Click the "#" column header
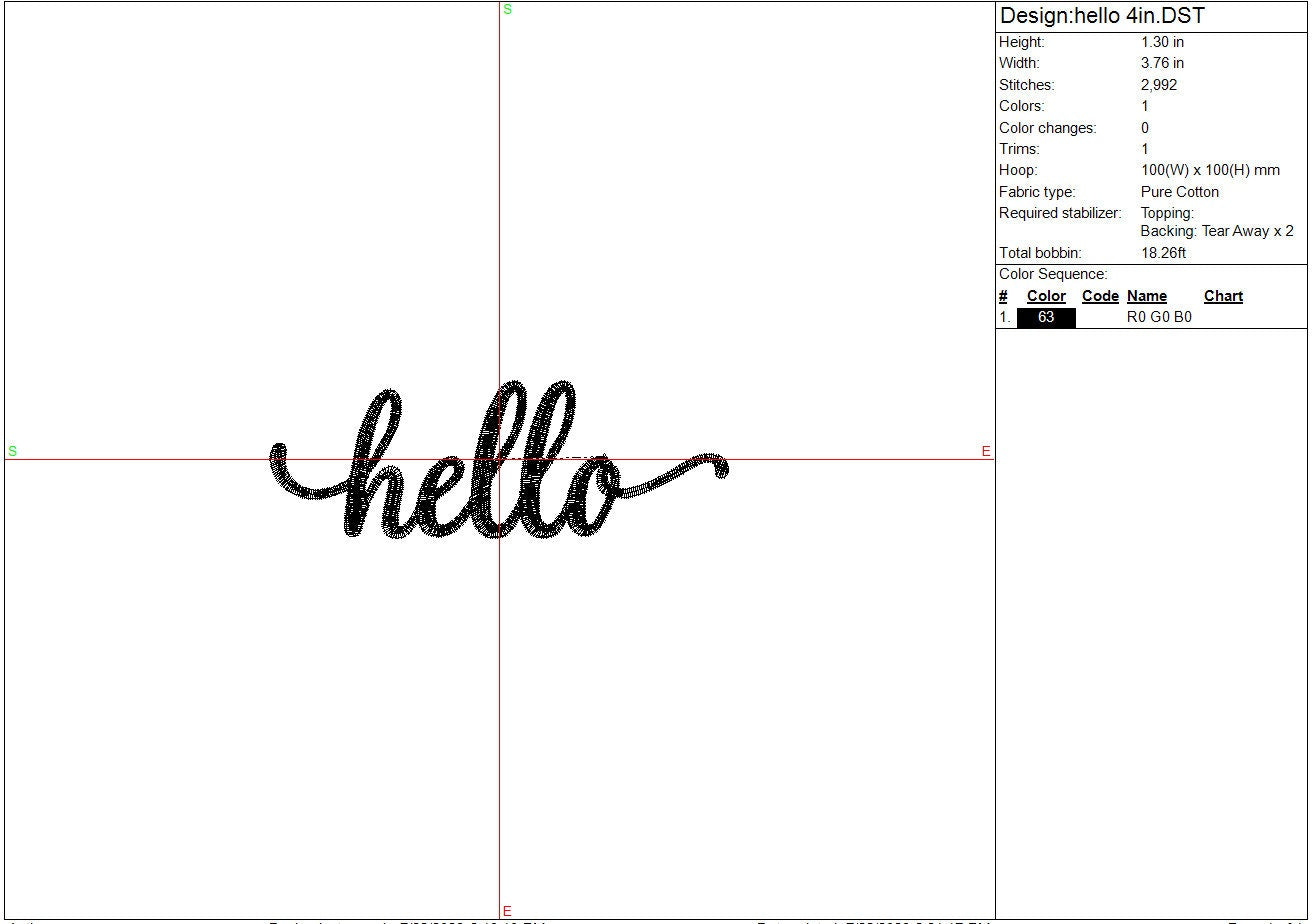The image size is (1312, 924). point(1003,296)
